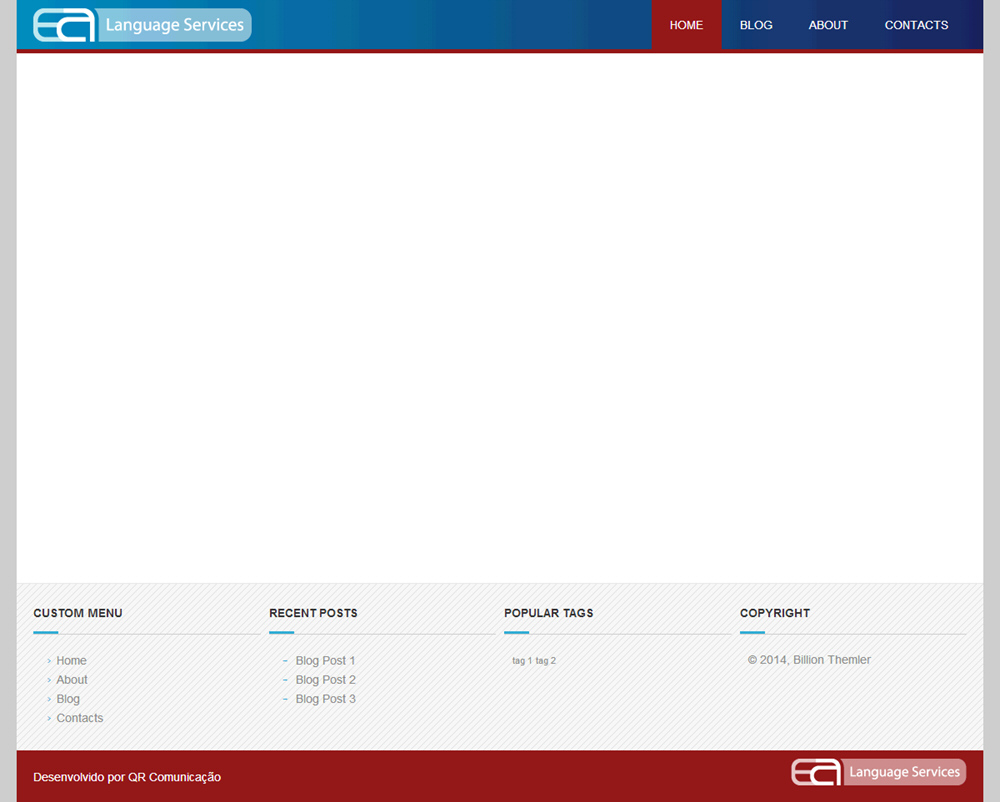The image size is (1000, 802).
Task: Open Blog Post 1 under Recent Posts
Action: 325,660
